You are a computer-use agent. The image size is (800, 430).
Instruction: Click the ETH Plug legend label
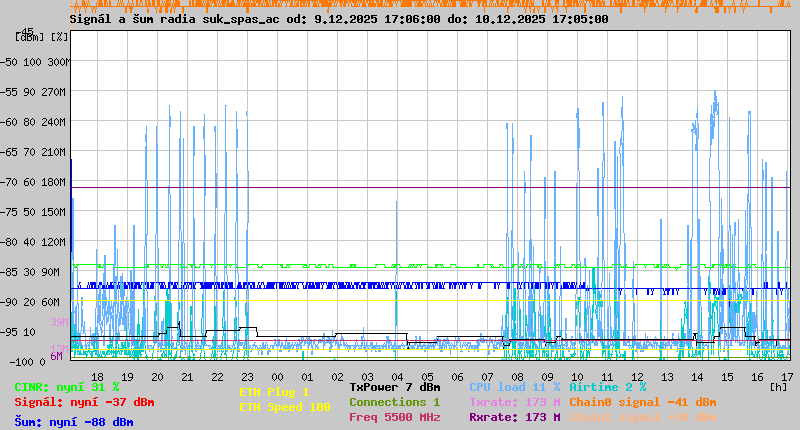click(274, 392)
